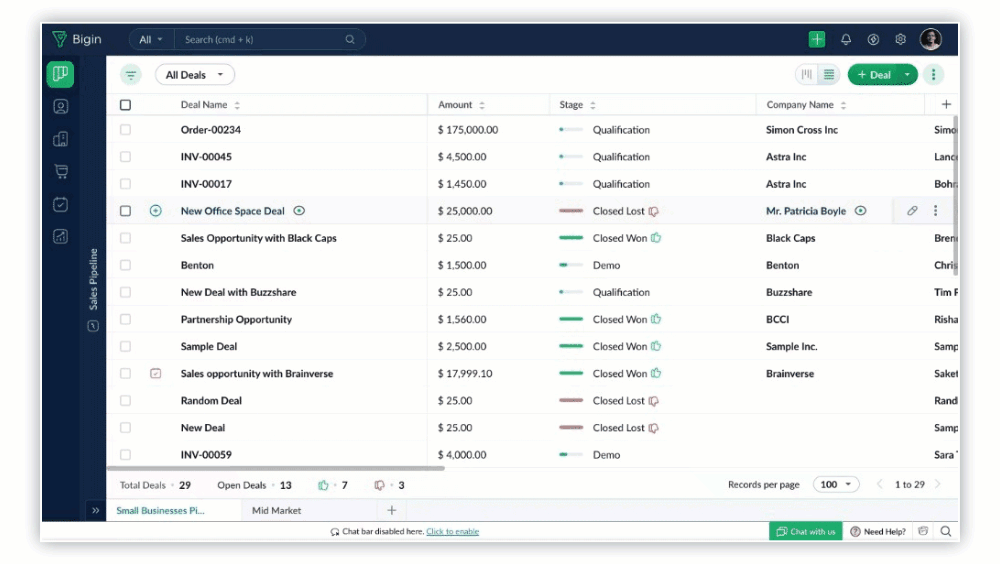Image resolution: width=1000 pixels, height=564 pixels.
Task: Switch to list view
Action: click(x=828, y=75)
